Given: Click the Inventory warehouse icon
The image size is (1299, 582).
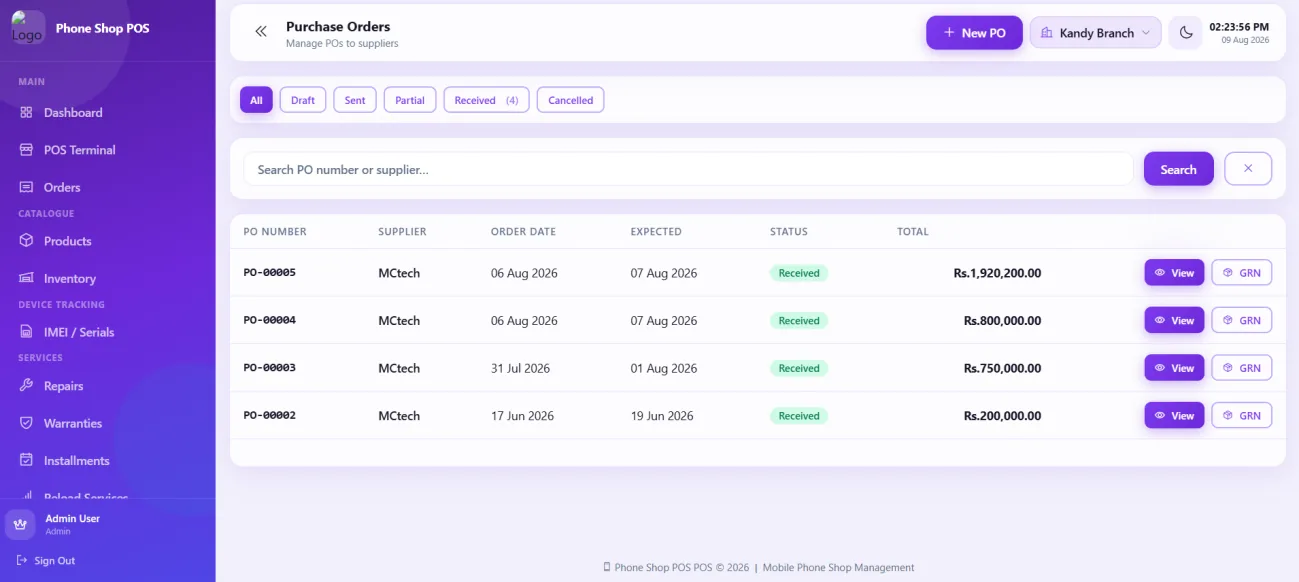Looking at the screenshot, I should tap(26, 278).
